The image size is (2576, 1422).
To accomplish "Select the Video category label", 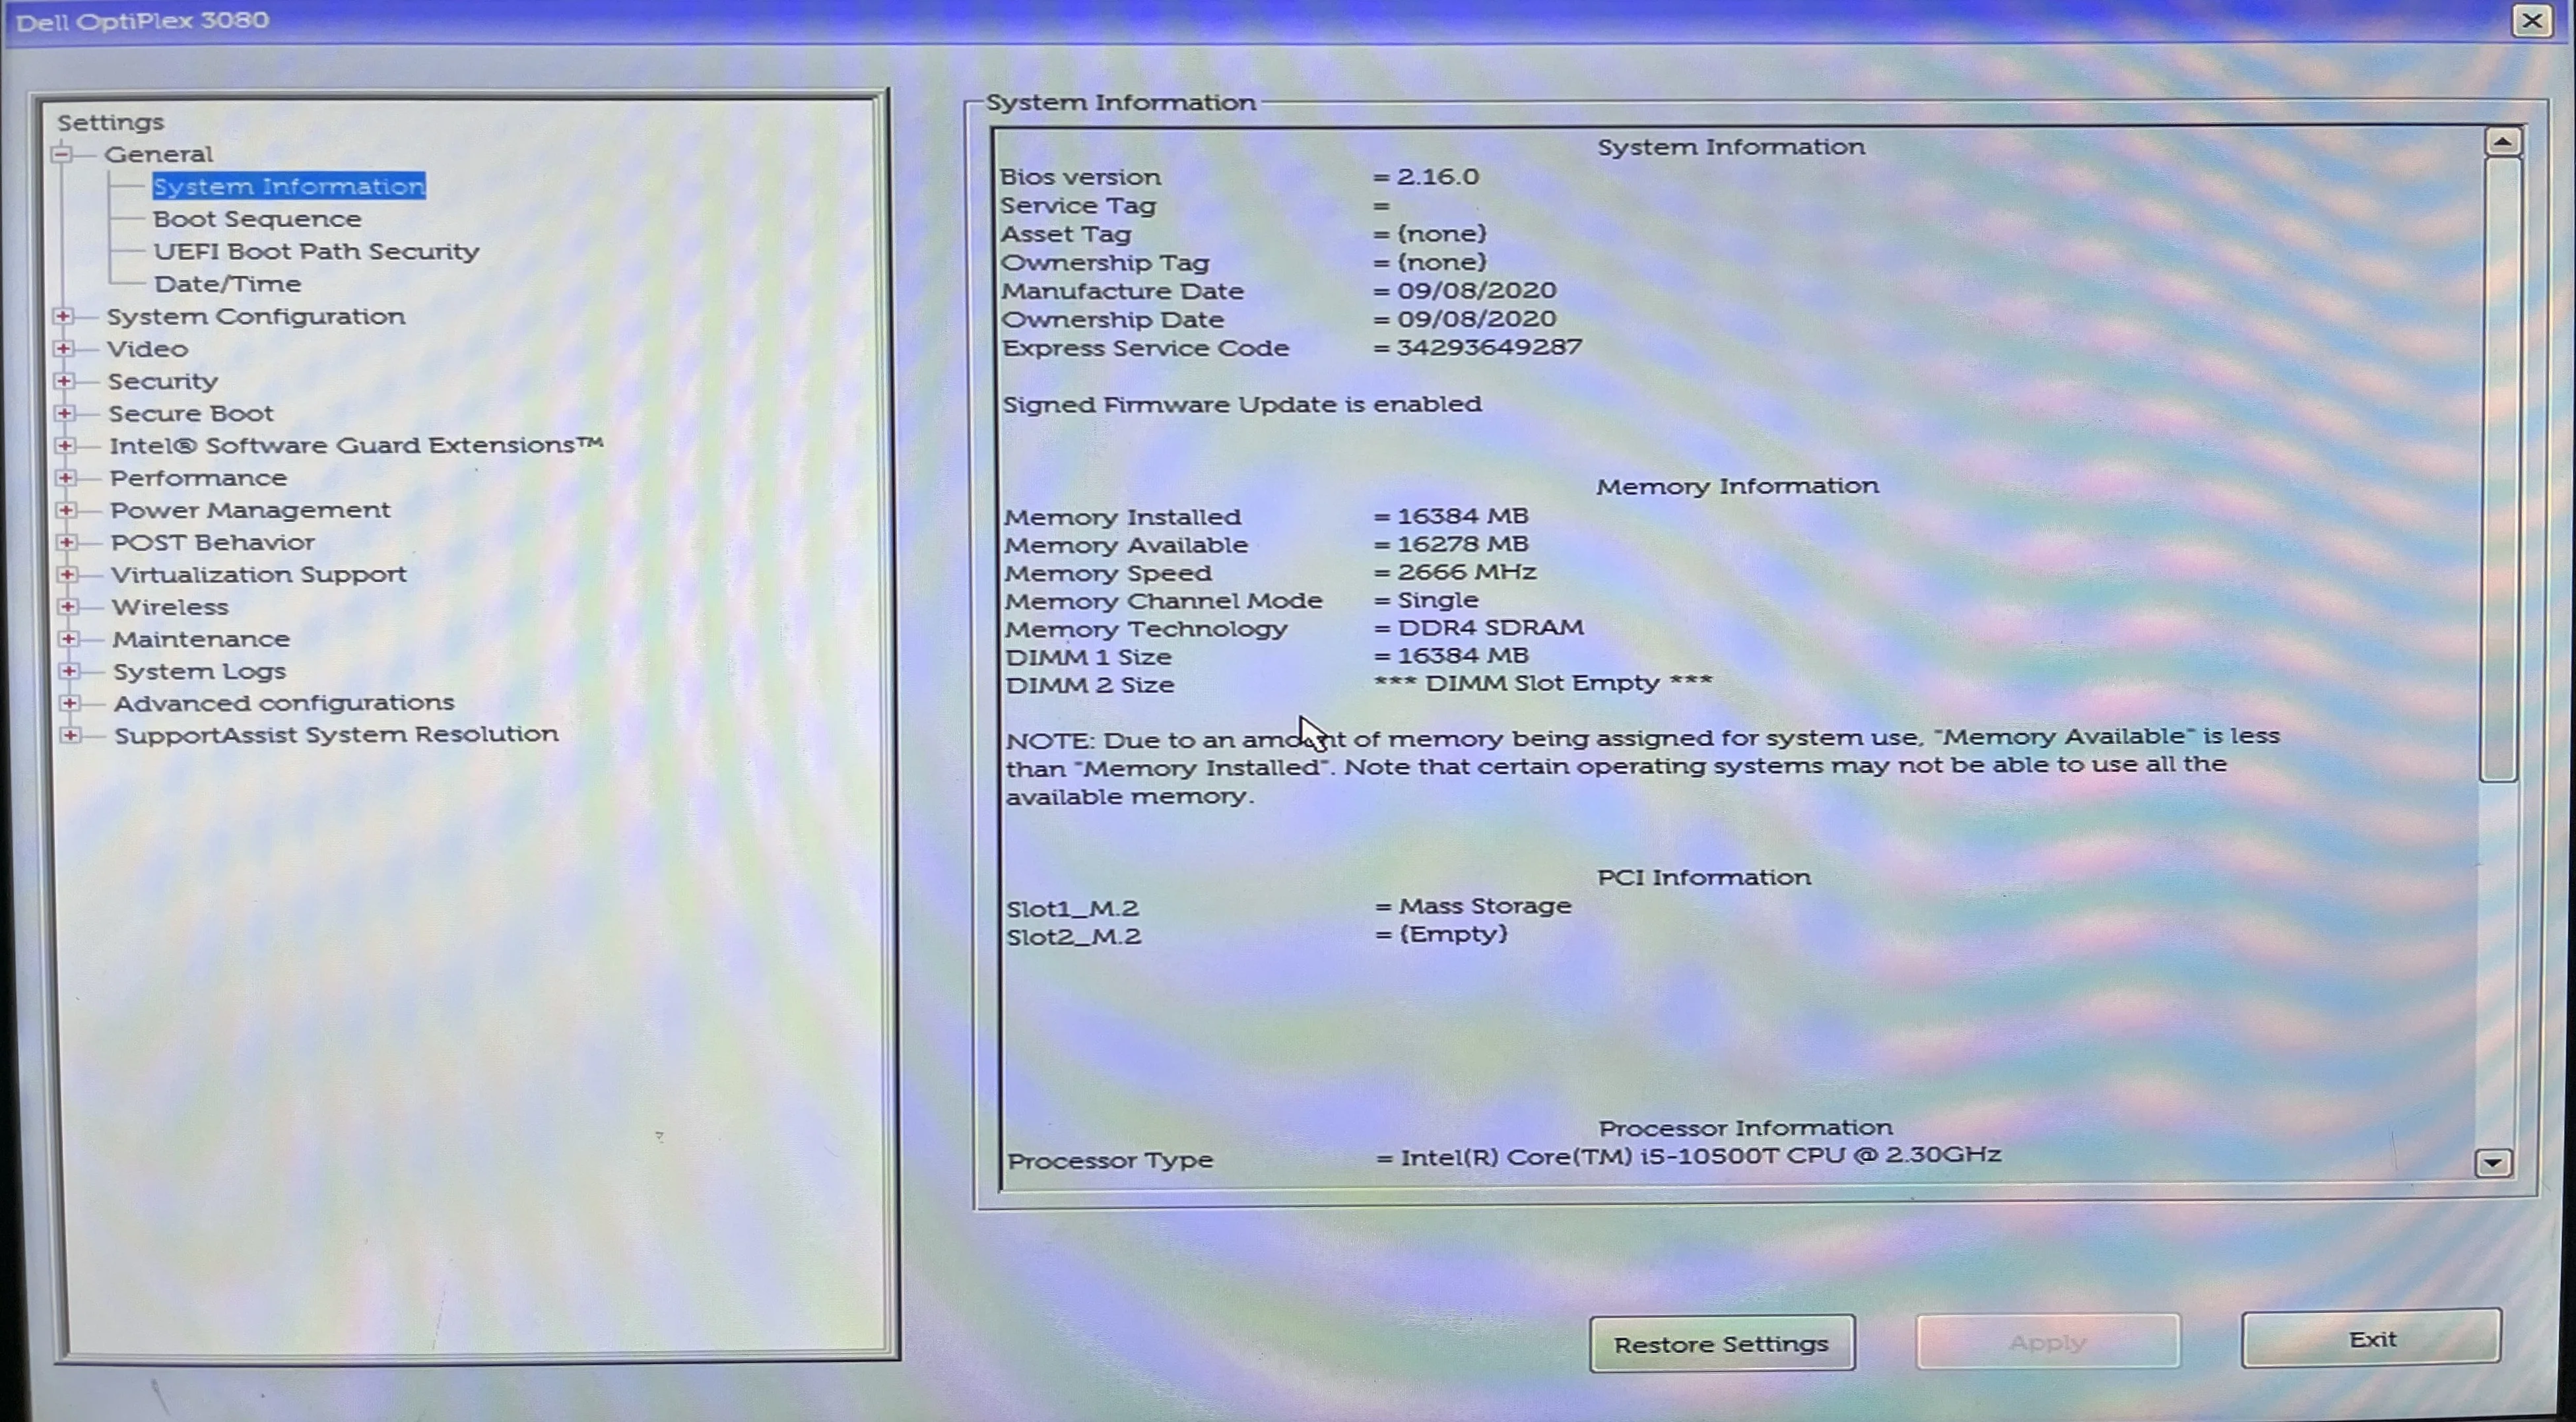I will point(148,349).
